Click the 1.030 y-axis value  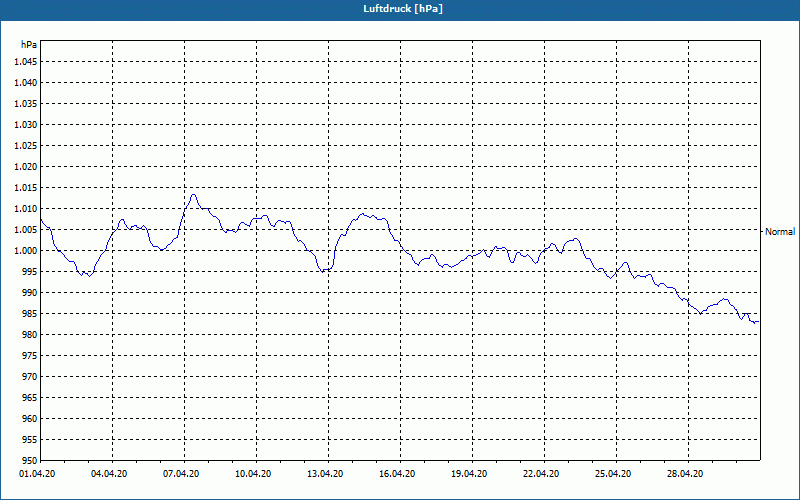point(26,124)
